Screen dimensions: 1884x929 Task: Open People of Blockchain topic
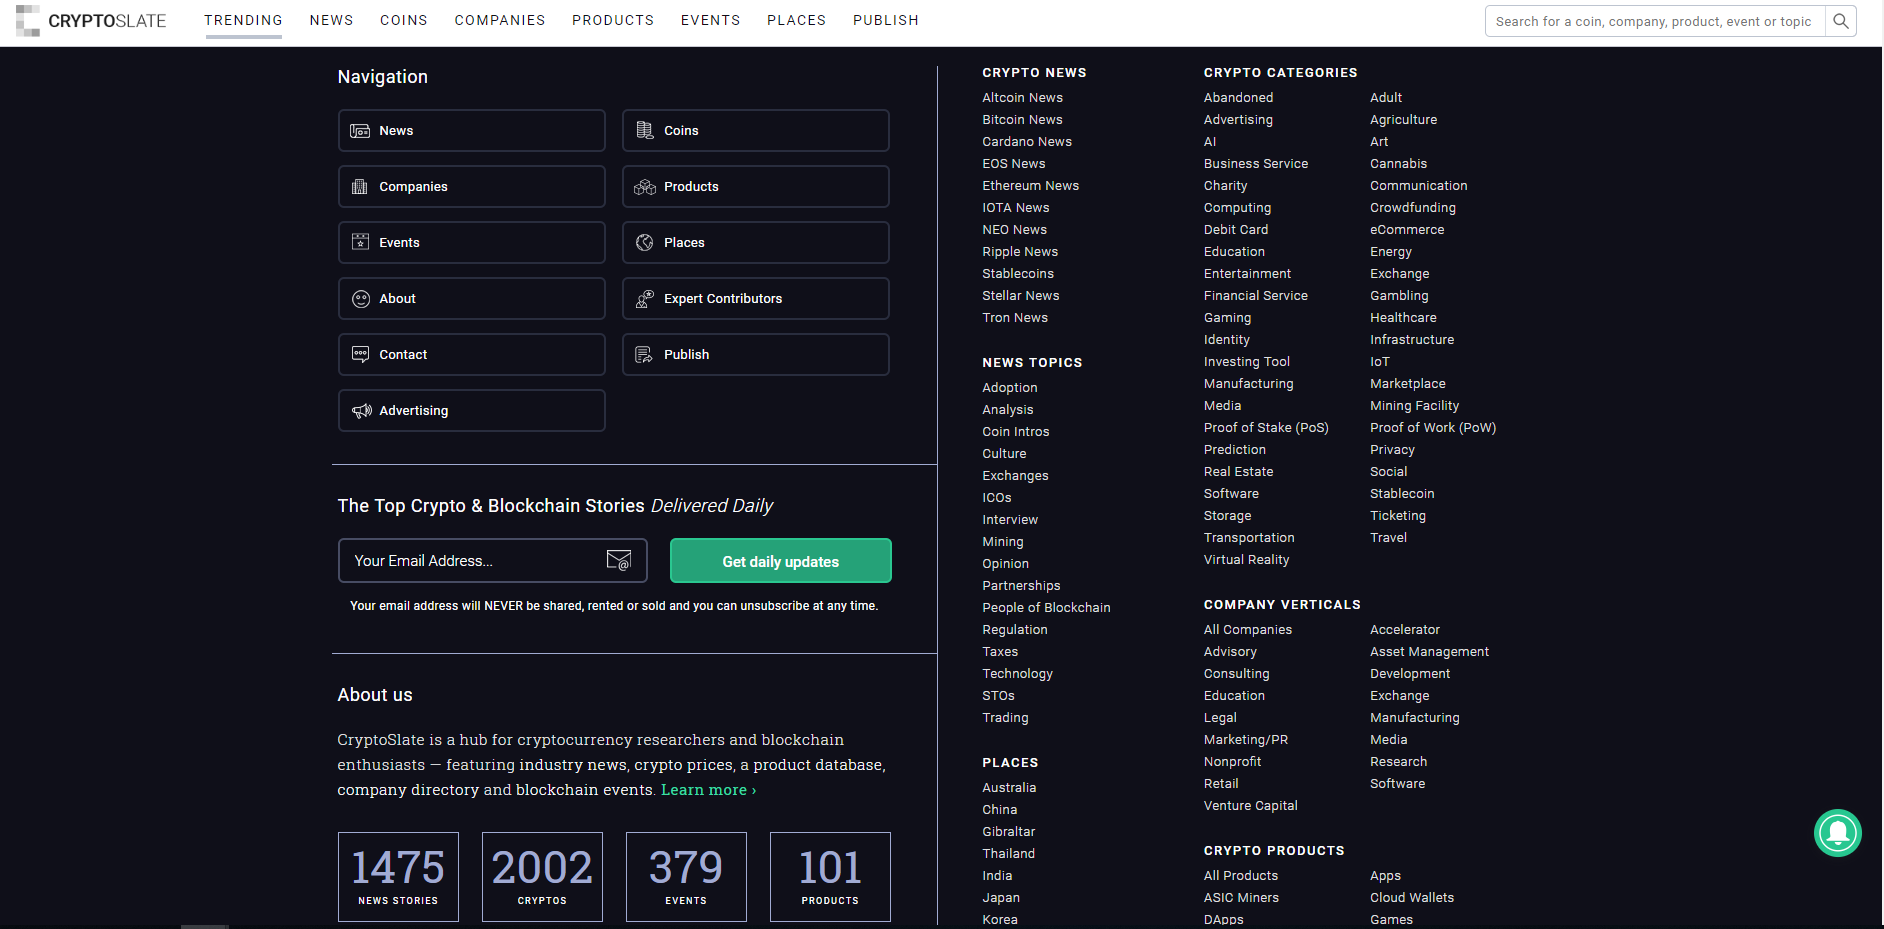click(1046, 608)
